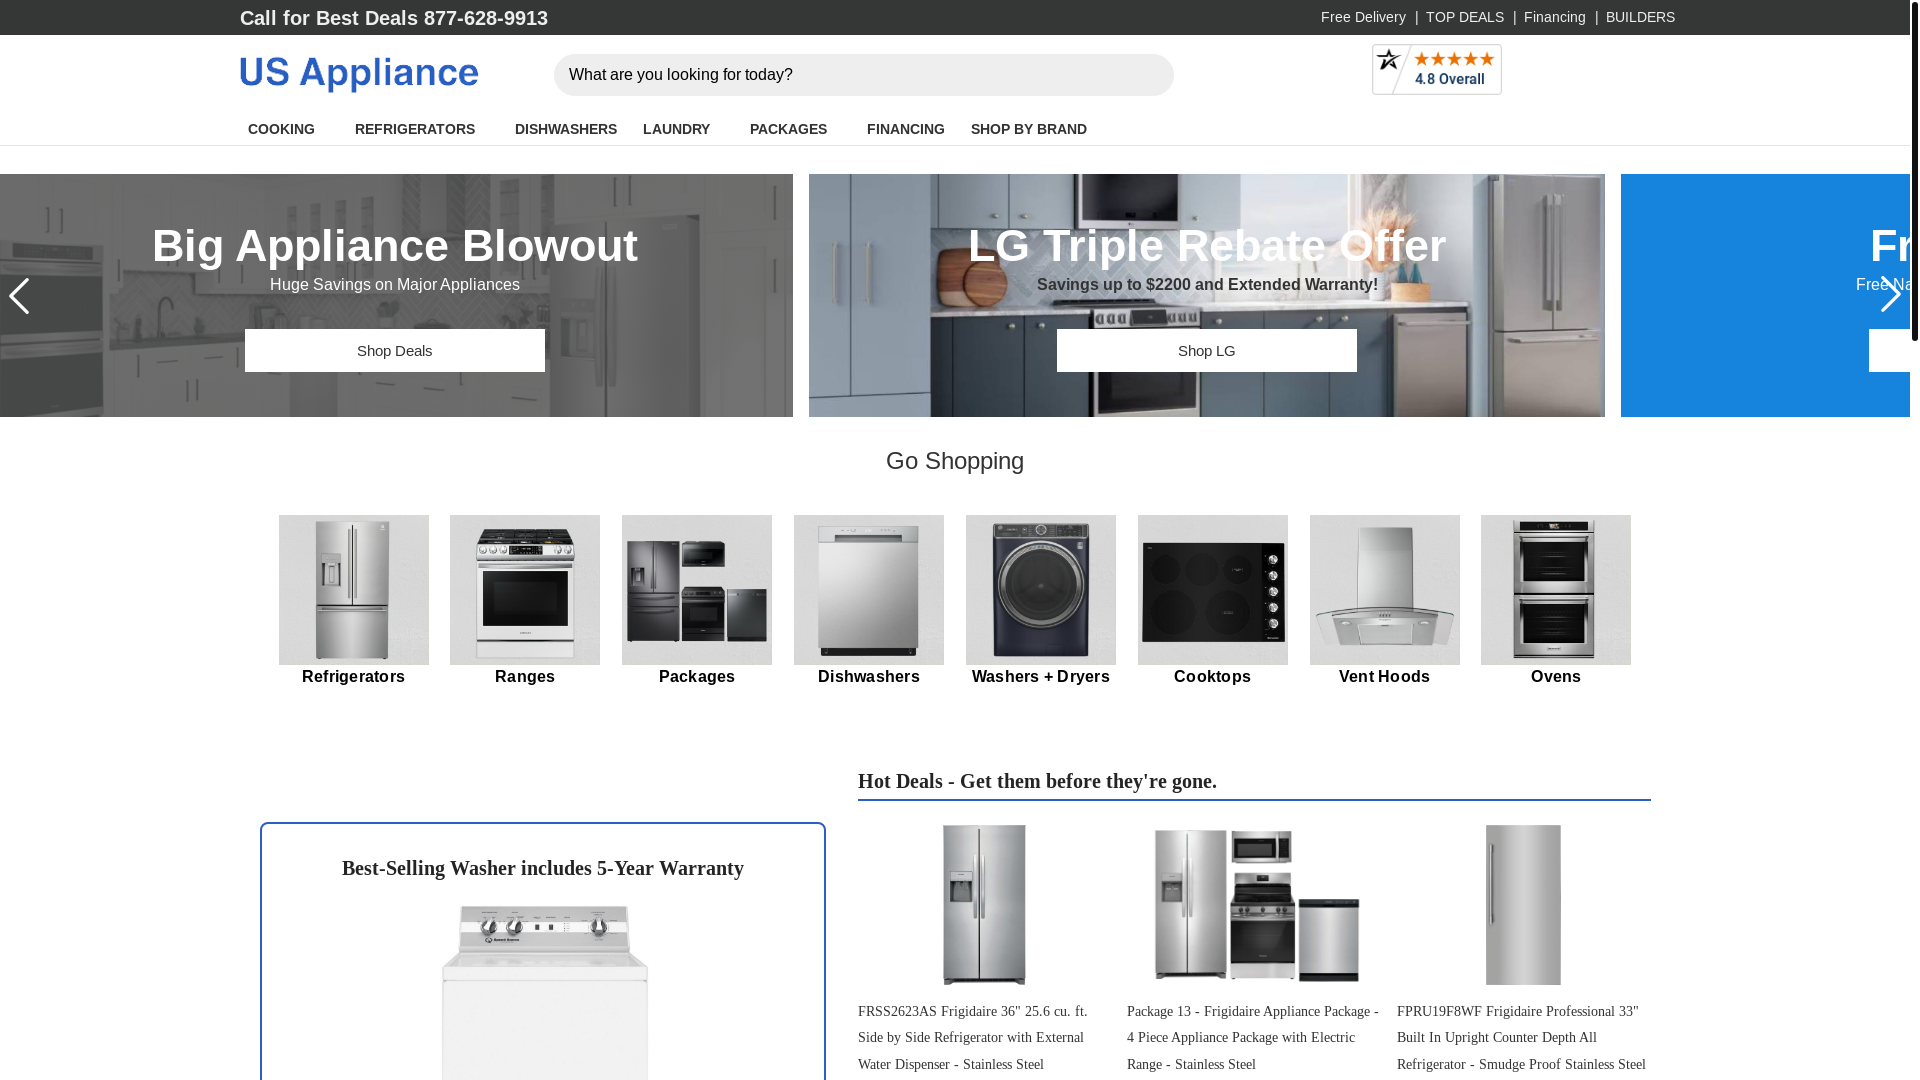Open the PACKAGES menu

[x=788, y=129]
